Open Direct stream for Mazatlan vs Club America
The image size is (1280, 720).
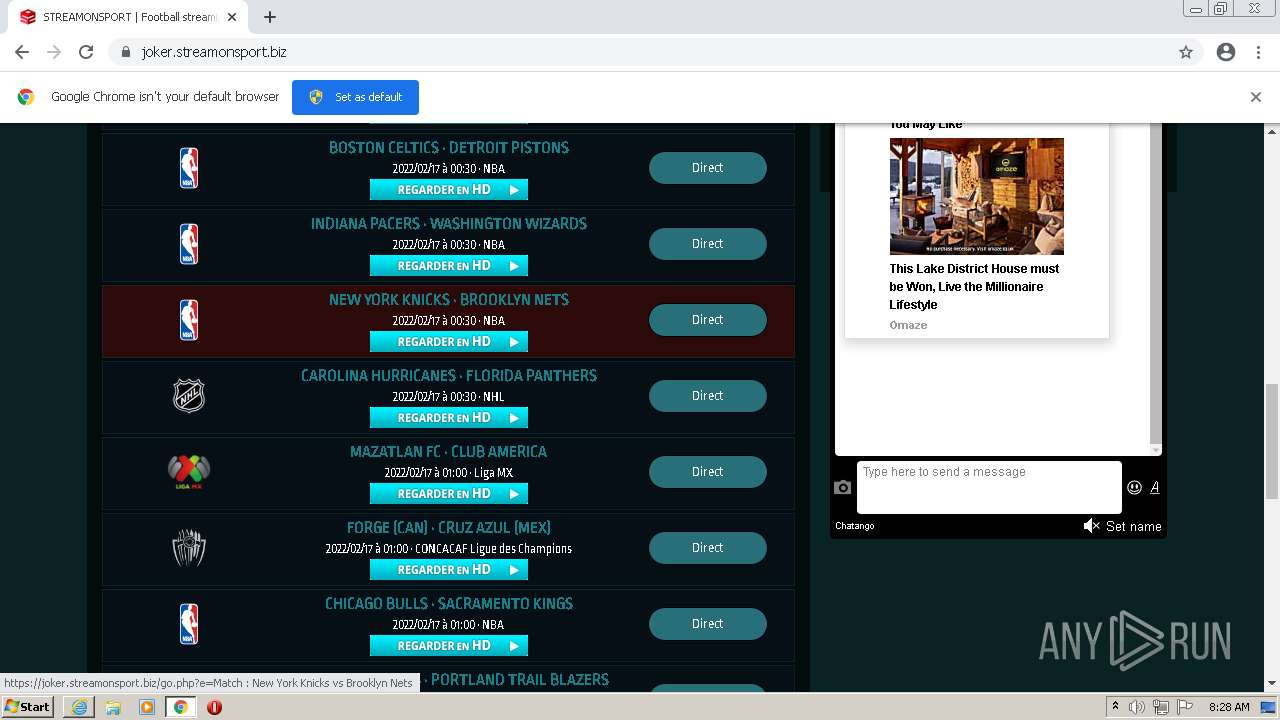click(708, 472)
